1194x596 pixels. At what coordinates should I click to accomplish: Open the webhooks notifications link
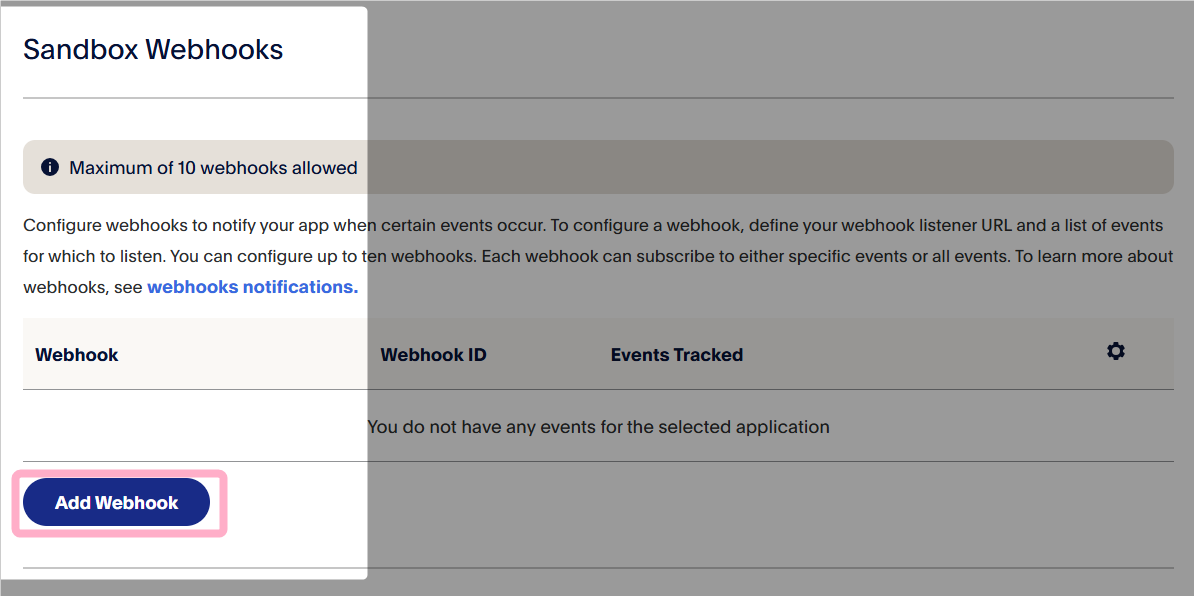252,287
